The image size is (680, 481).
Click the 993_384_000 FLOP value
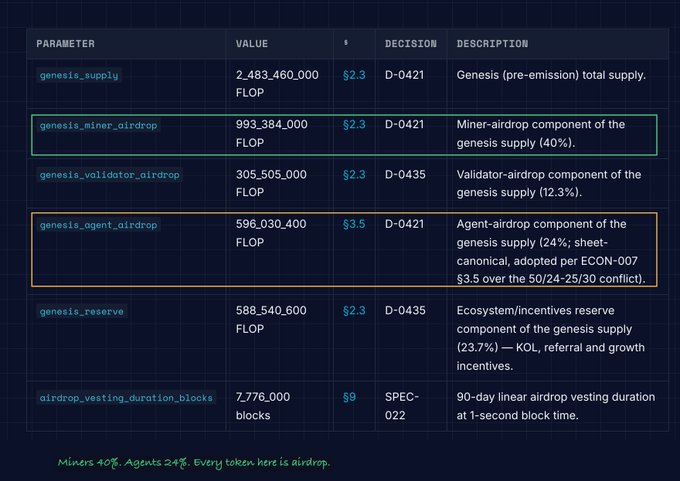click(x=271, y=134)
